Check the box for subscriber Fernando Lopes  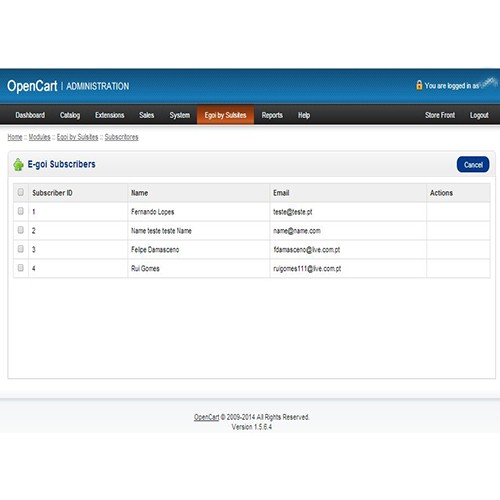(x=21, y=211)
